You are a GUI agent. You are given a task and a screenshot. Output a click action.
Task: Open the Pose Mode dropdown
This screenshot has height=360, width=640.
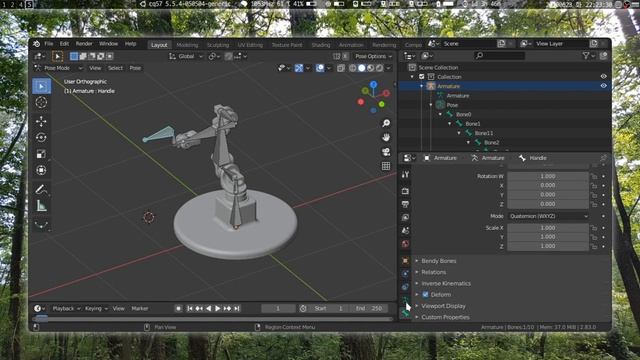58,68
